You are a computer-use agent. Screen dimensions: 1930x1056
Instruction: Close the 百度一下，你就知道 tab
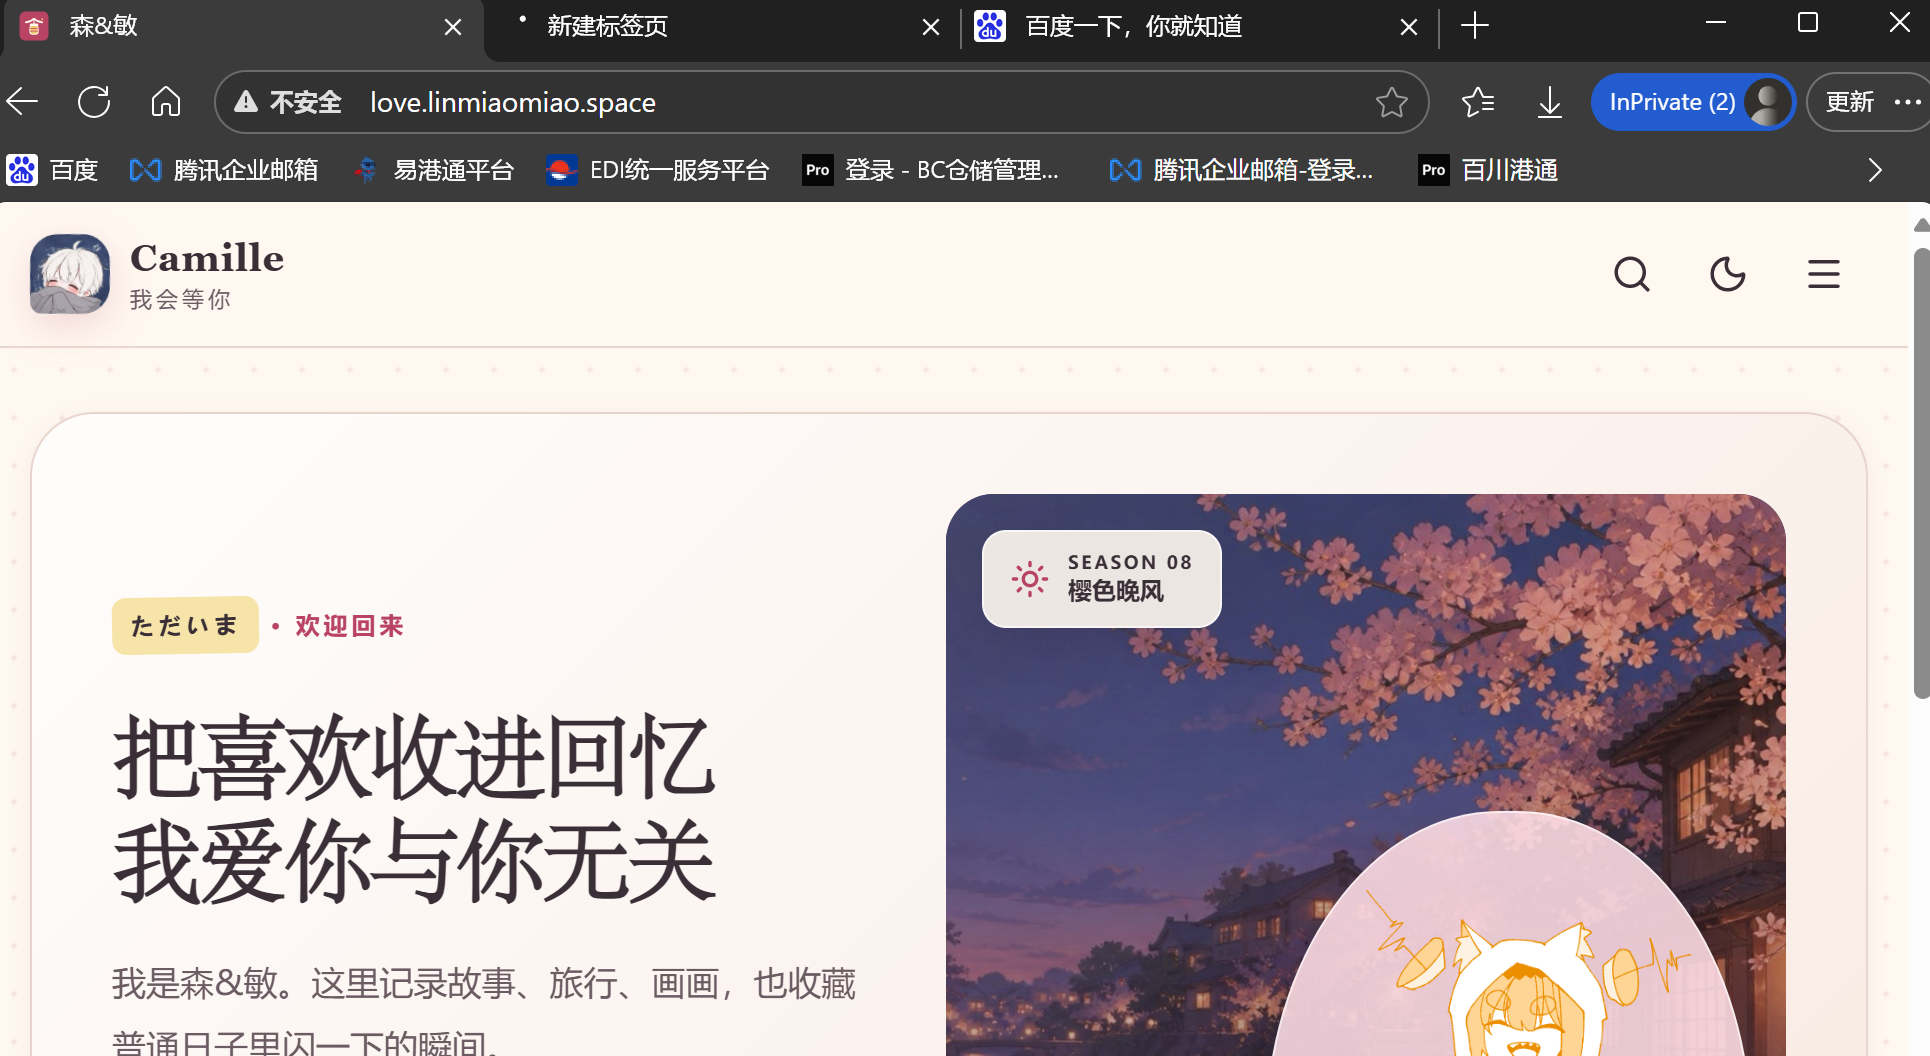click(1409, 27)
